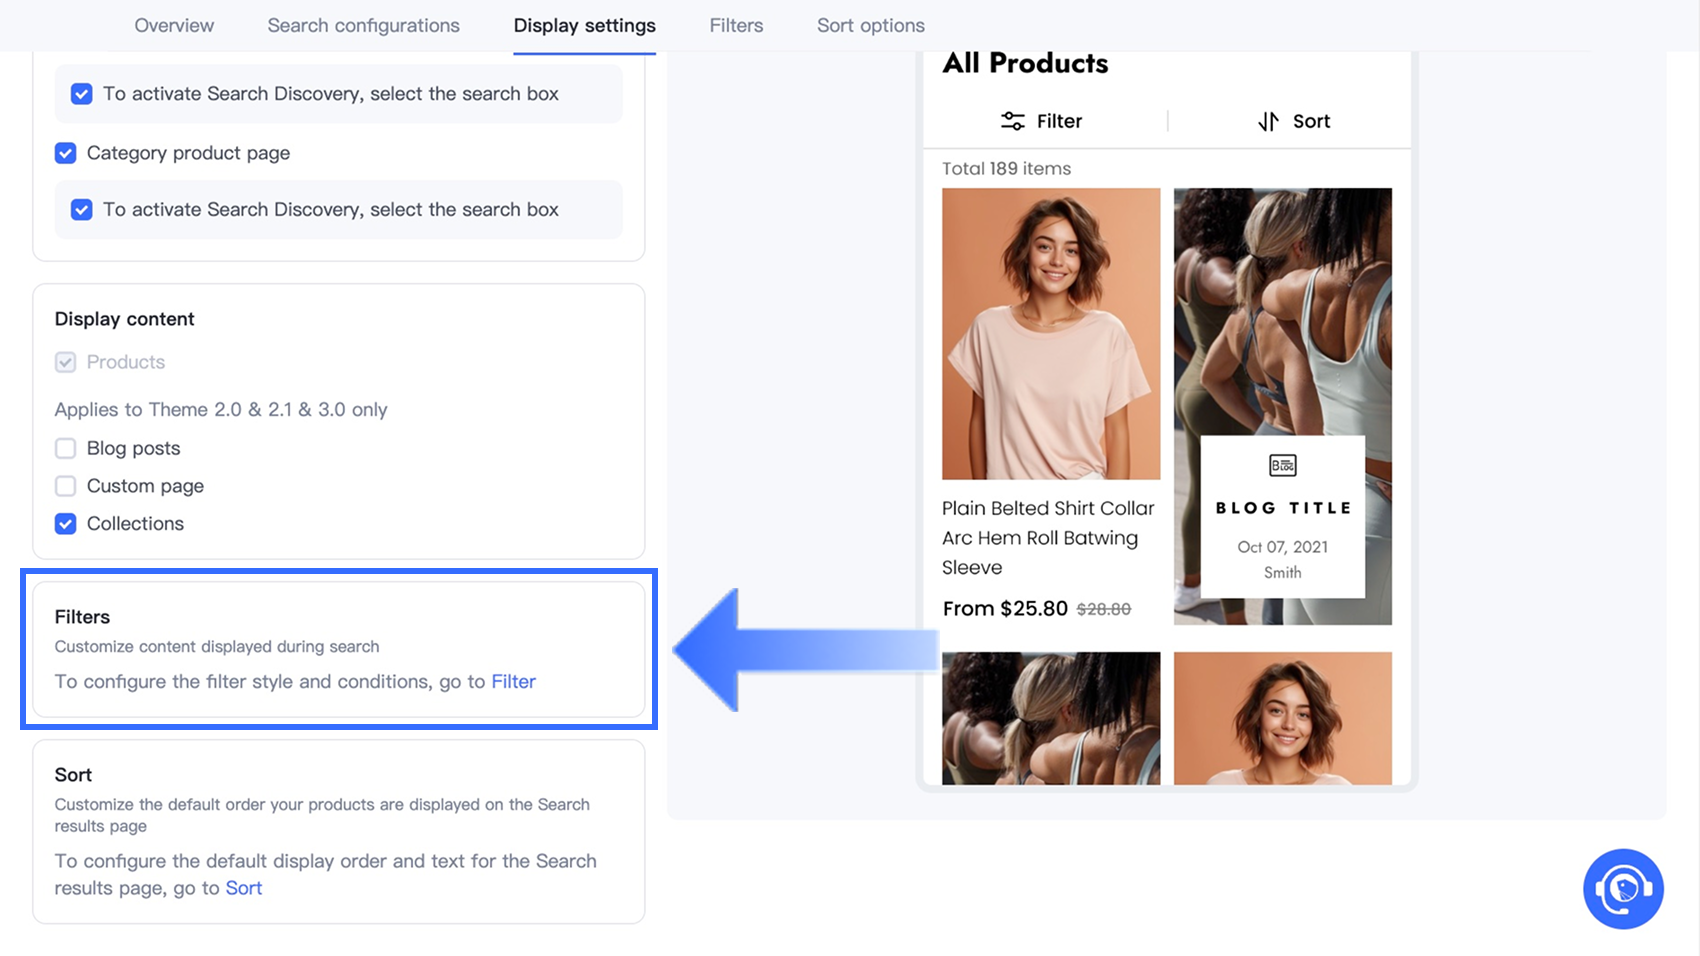1700x956 pixels.
Task: Switch to the Overview tab
Action: coord(174,25)
